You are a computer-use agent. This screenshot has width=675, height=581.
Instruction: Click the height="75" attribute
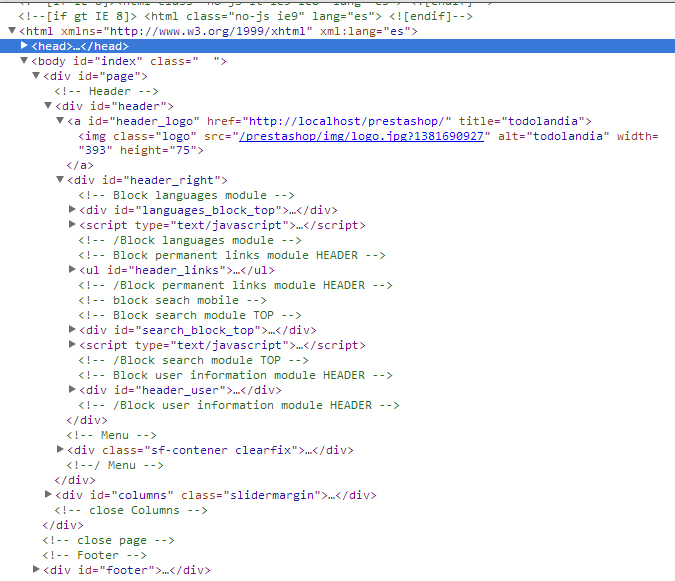click(158, 151)
